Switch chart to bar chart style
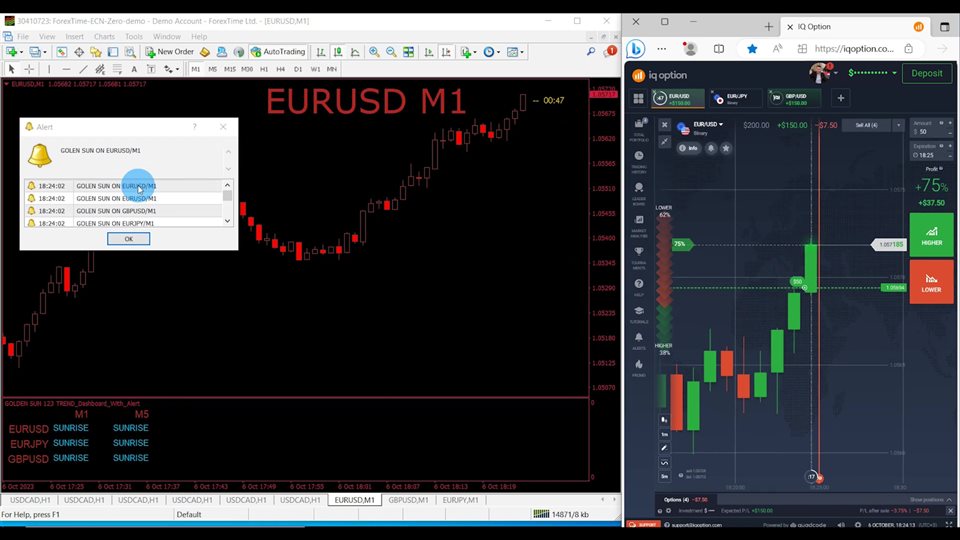 (320, 52)
